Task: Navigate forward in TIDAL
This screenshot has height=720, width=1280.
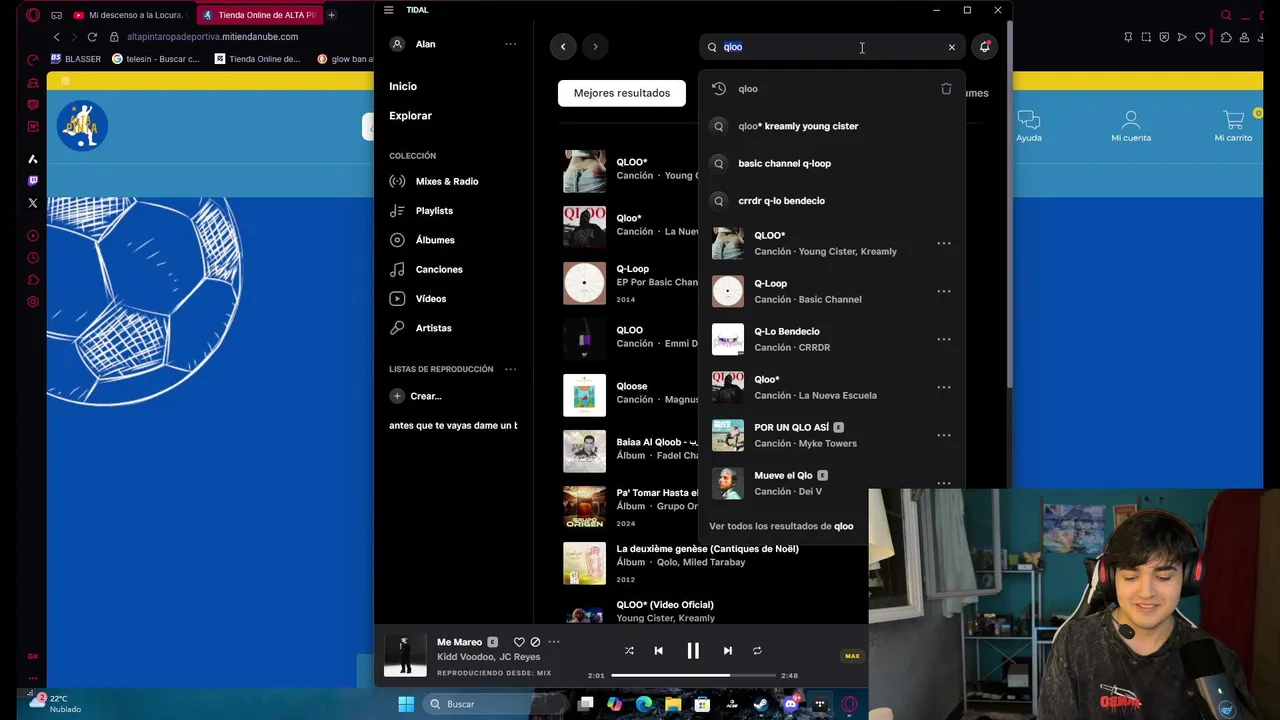Action: tap(595, 46)
